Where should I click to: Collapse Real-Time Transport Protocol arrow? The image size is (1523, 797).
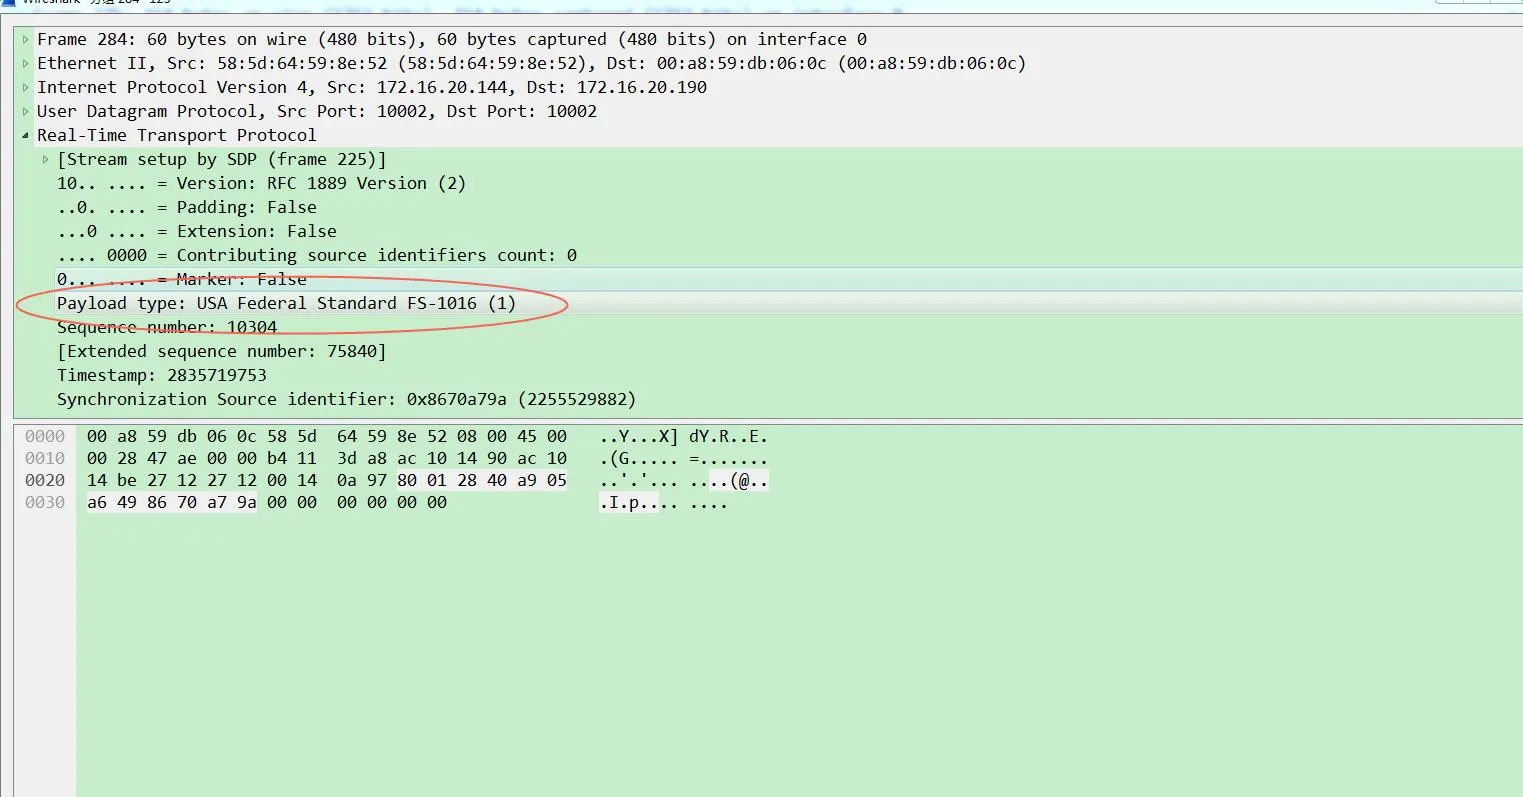26,135
